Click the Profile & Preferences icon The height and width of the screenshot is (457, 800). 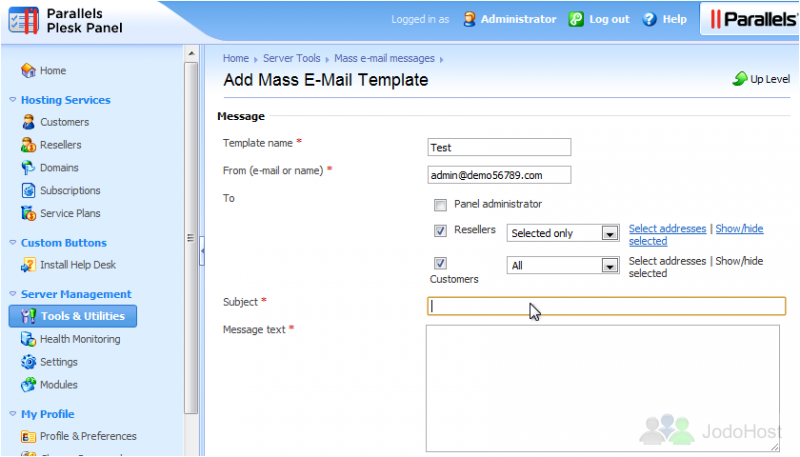coord(28,436)
